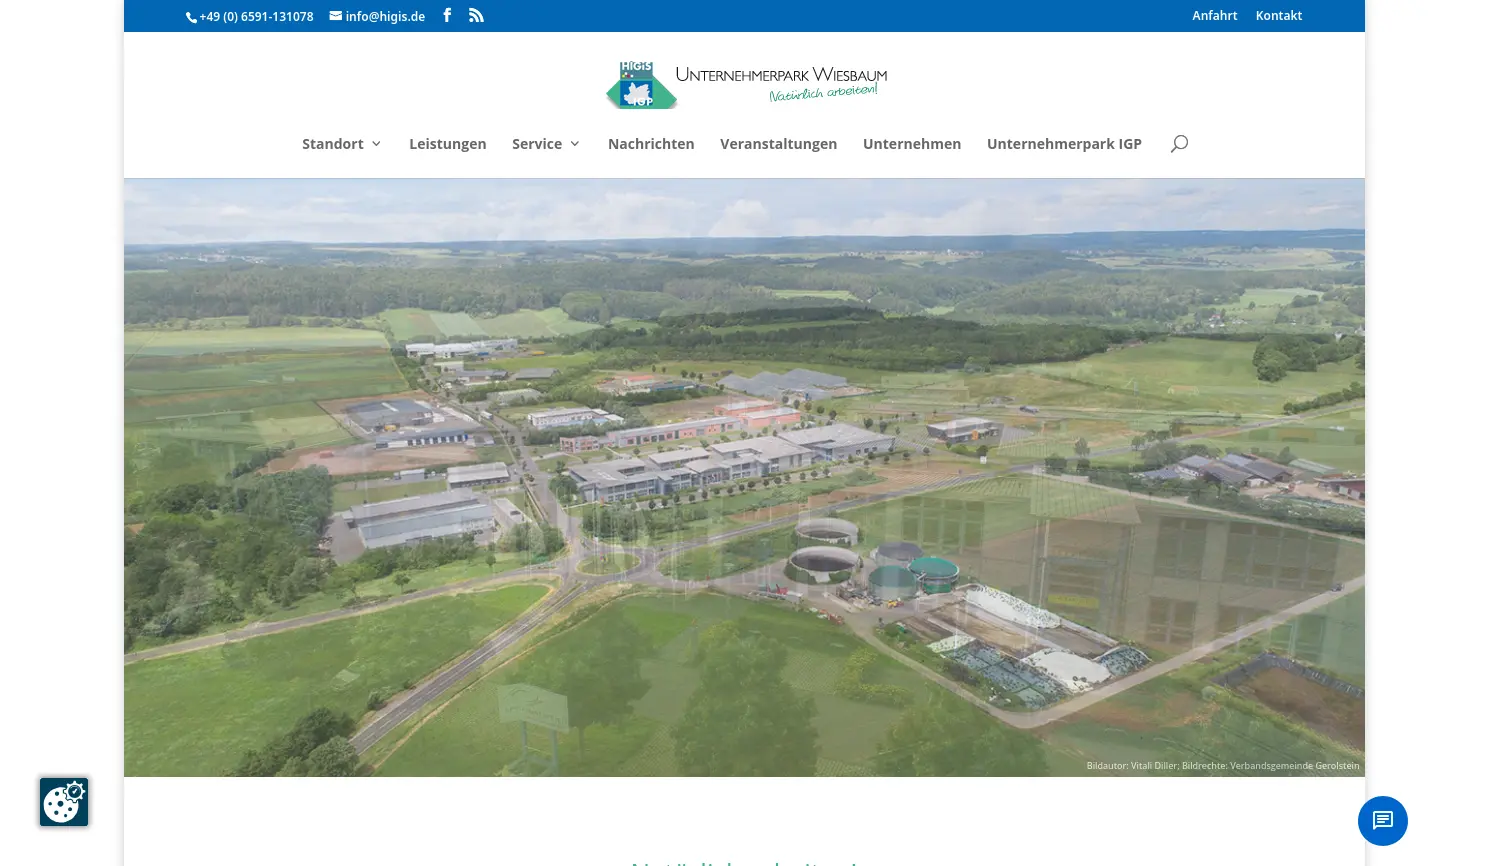Open Unternehmerpark IGP menu entry
This screenshot has height=866, width=1500.
pos(1064,144)
